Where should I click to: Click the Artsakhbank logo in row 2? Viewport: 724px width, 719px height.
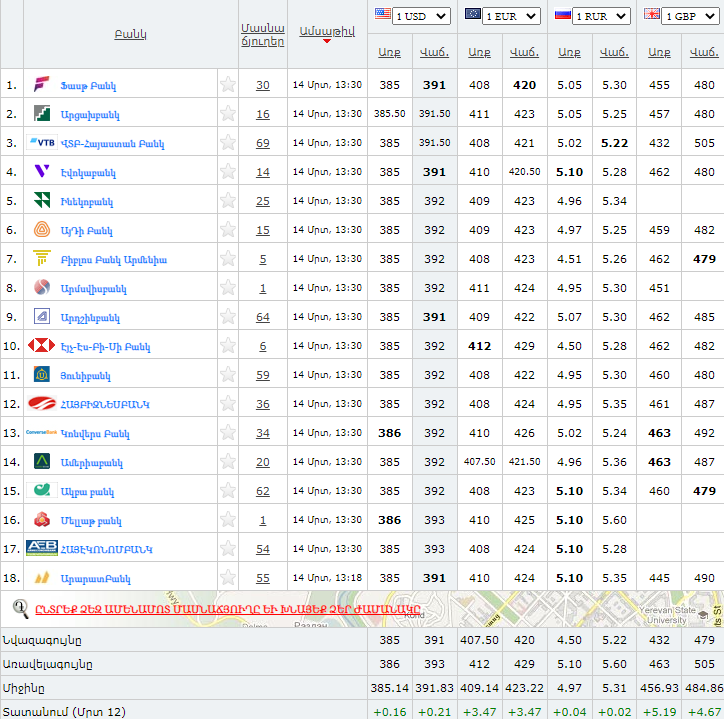pos(42,113)
